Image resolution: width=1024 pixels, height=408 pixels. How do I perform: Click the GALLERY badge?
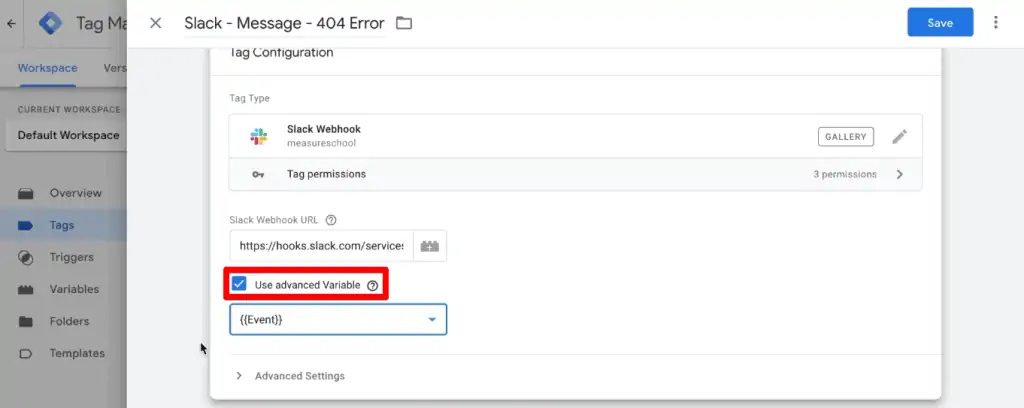point(845,136)
